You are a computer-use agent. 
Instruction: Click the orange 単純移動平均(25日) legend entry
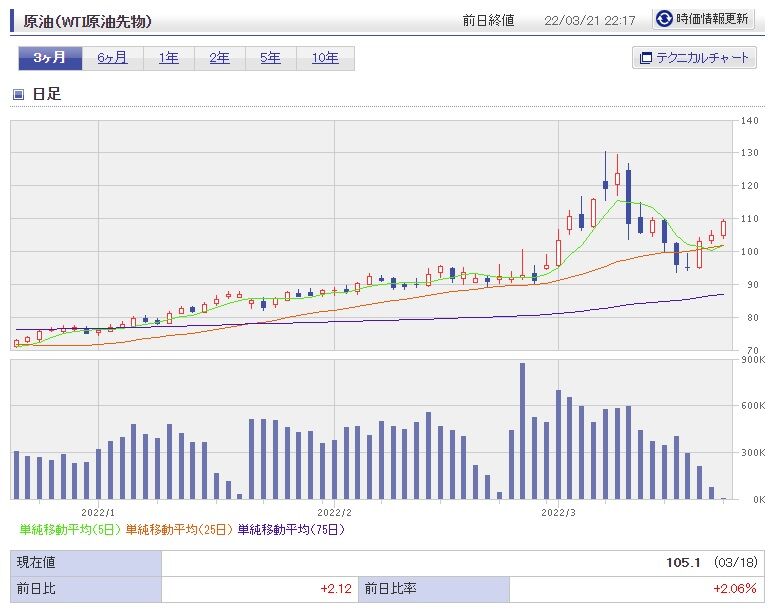pyautogui.click(x=179, y=529)
